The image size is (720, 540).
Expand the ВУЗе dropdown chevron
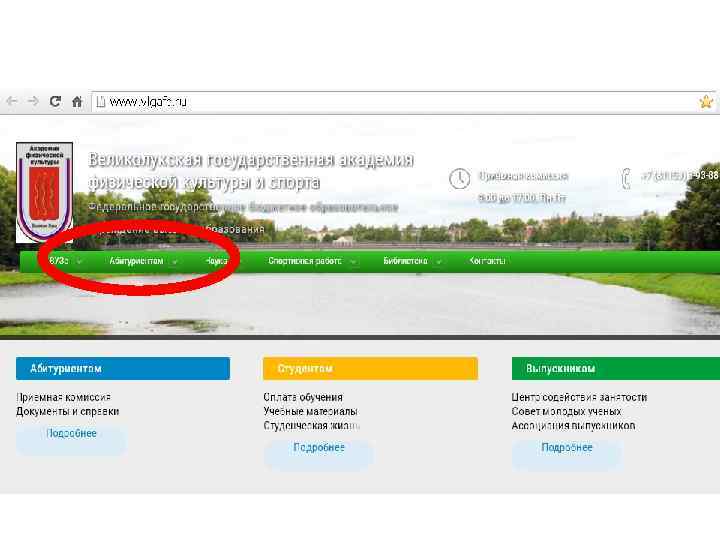[79, 261]
